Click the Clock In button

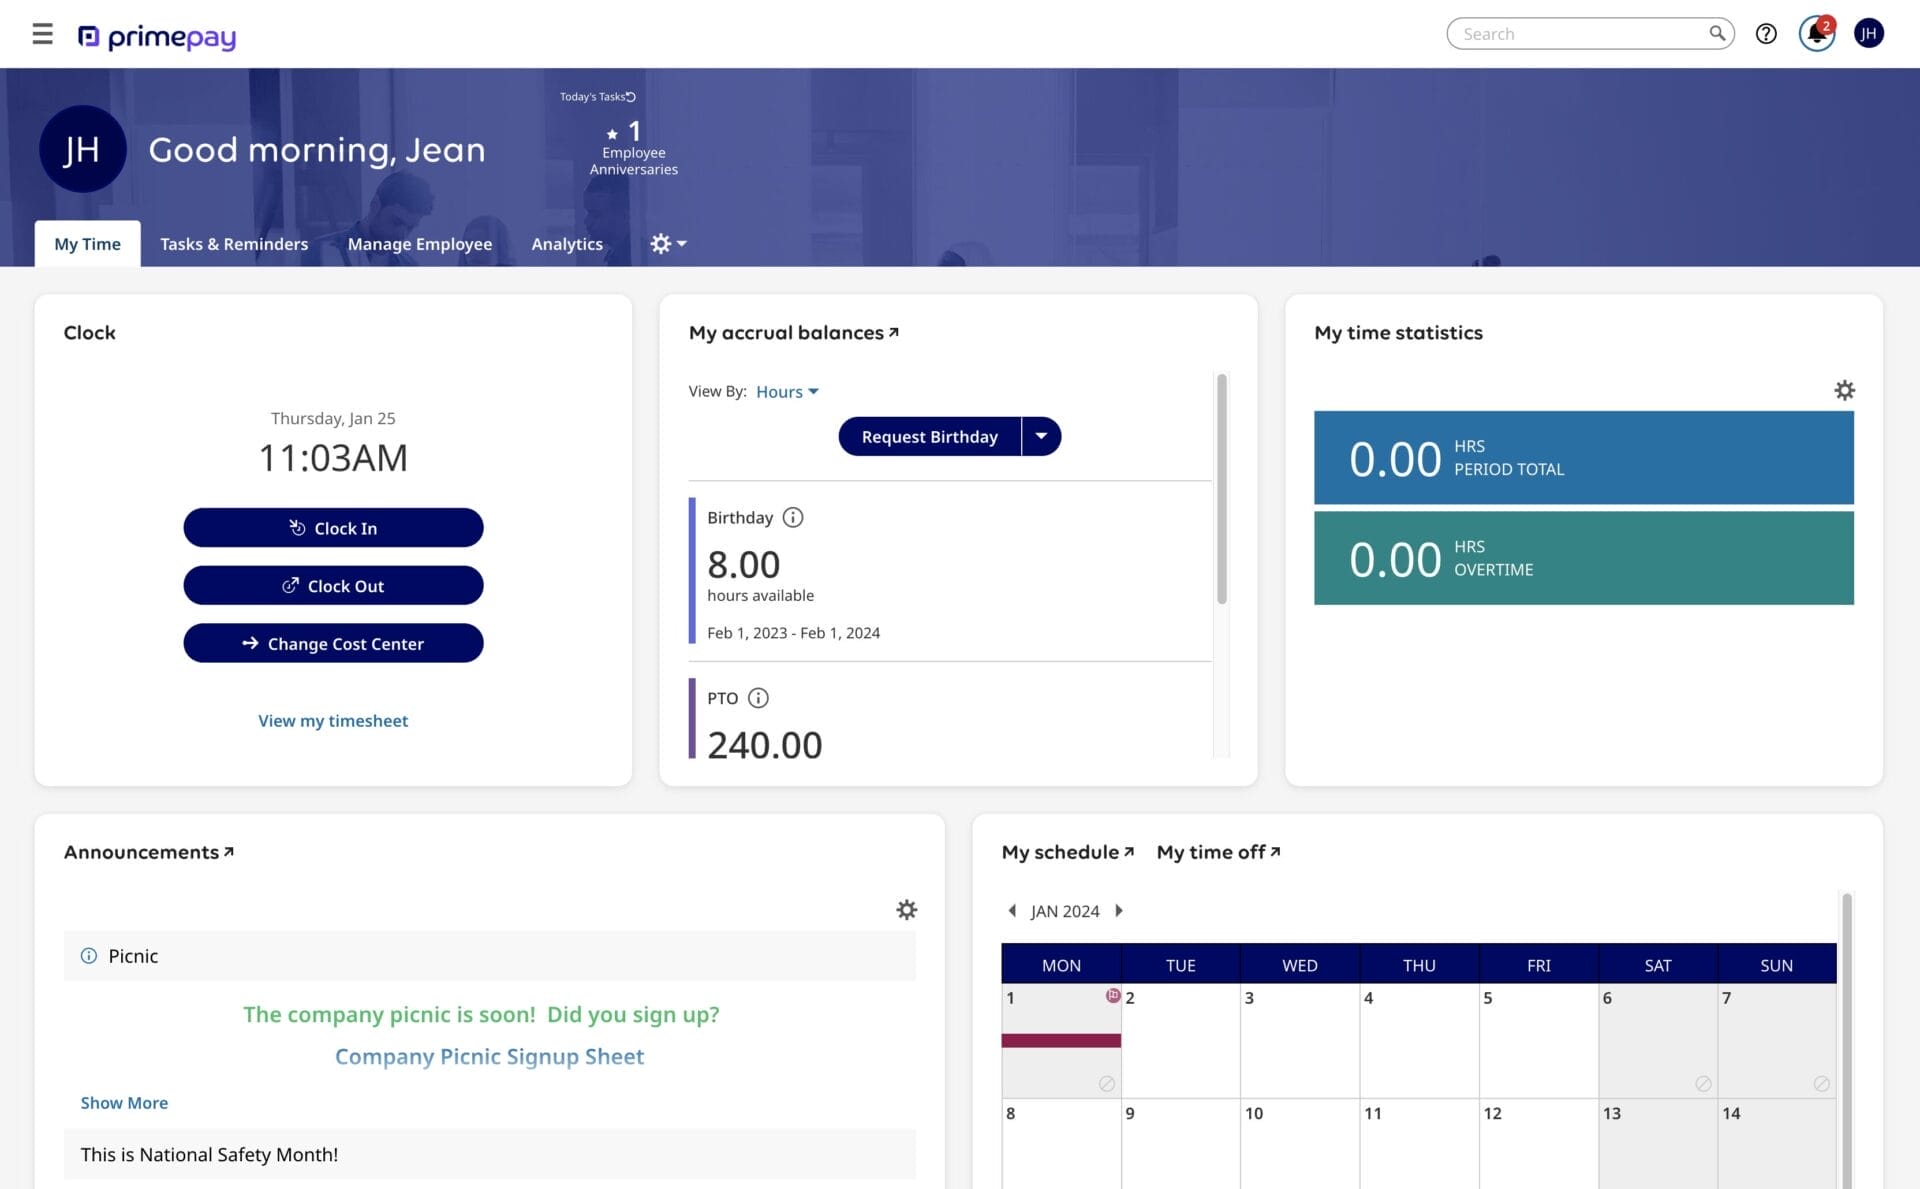333,527
